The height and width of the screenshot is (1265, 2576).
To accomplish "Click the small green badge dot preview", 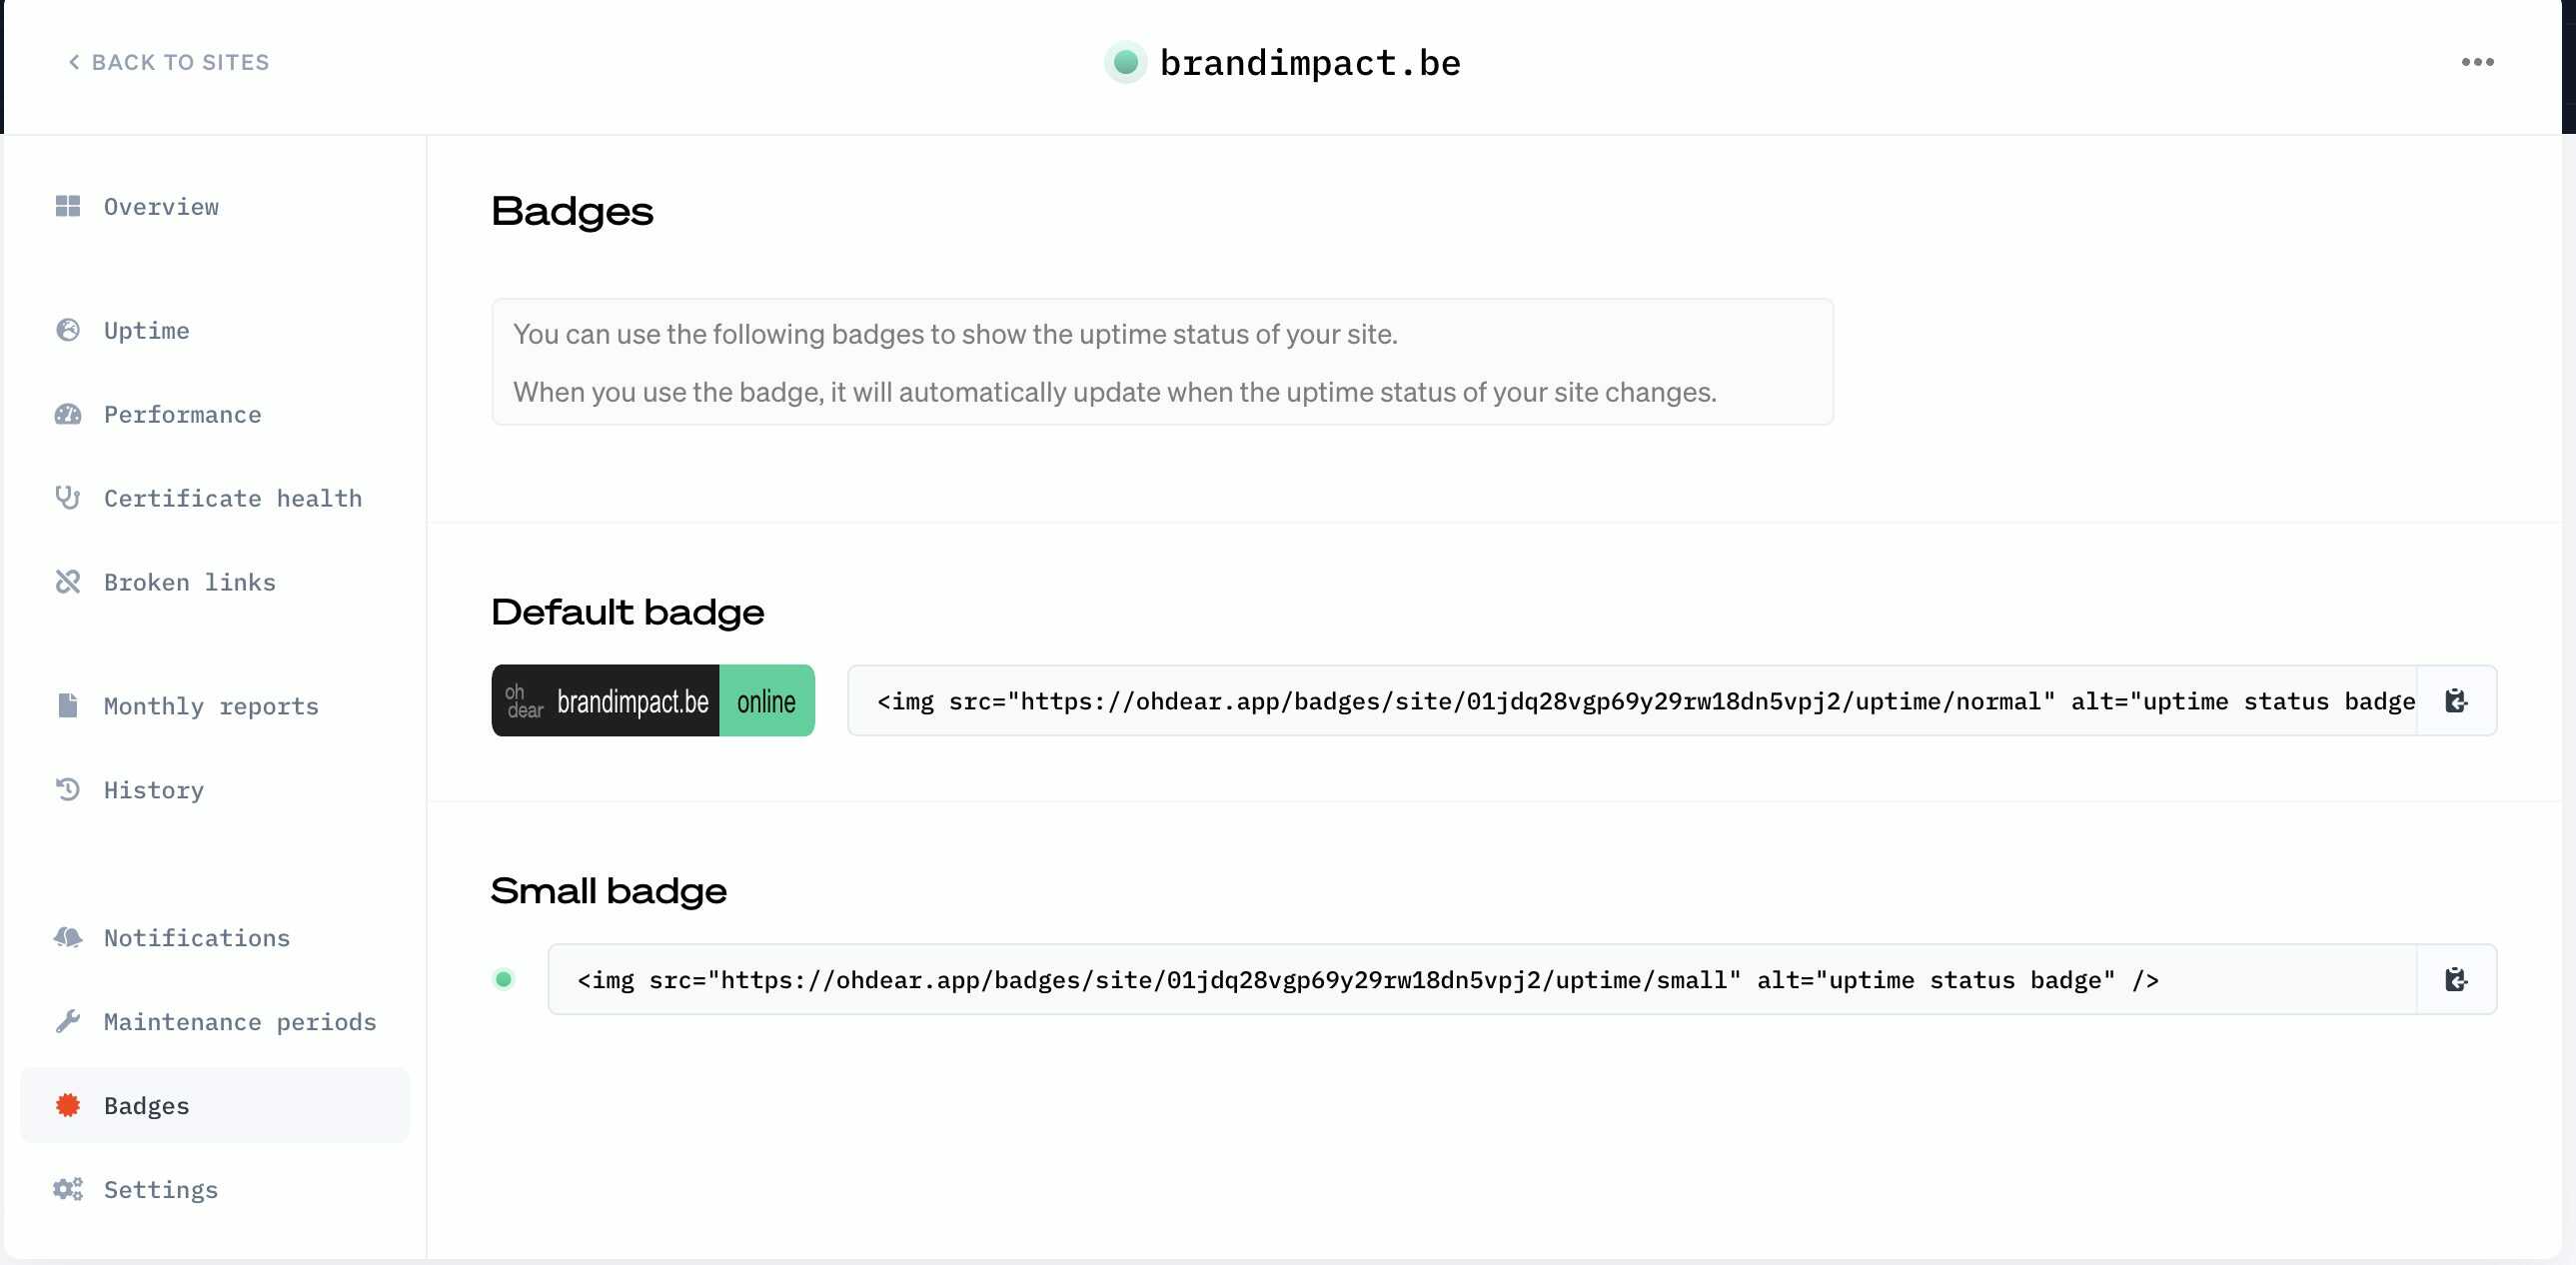I will 504,980.
